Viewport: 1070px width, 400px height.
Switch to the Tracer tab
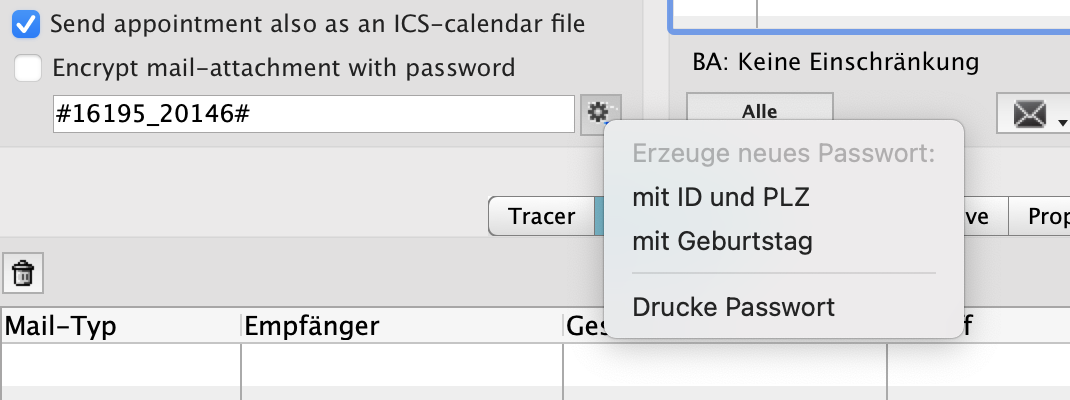pos(541,216)
